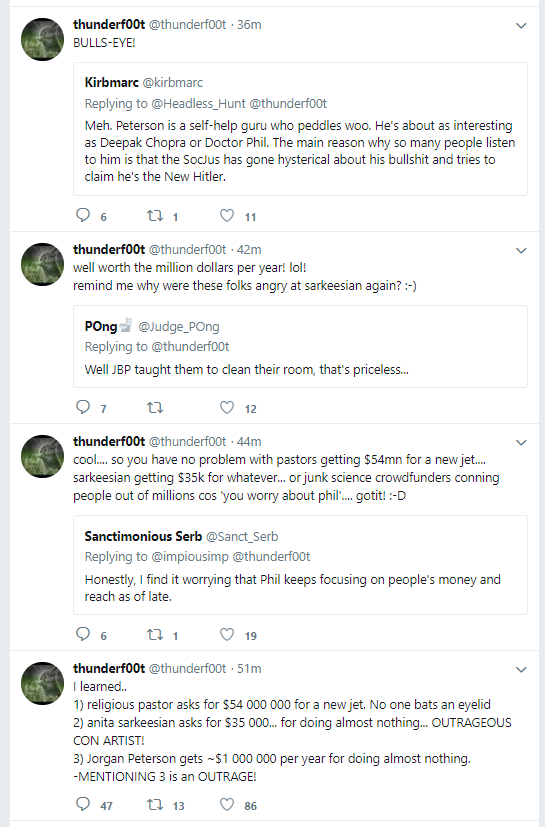
Task: Open the 44m timestamp link
Action: pyautogui.click(x=249, y=441)
